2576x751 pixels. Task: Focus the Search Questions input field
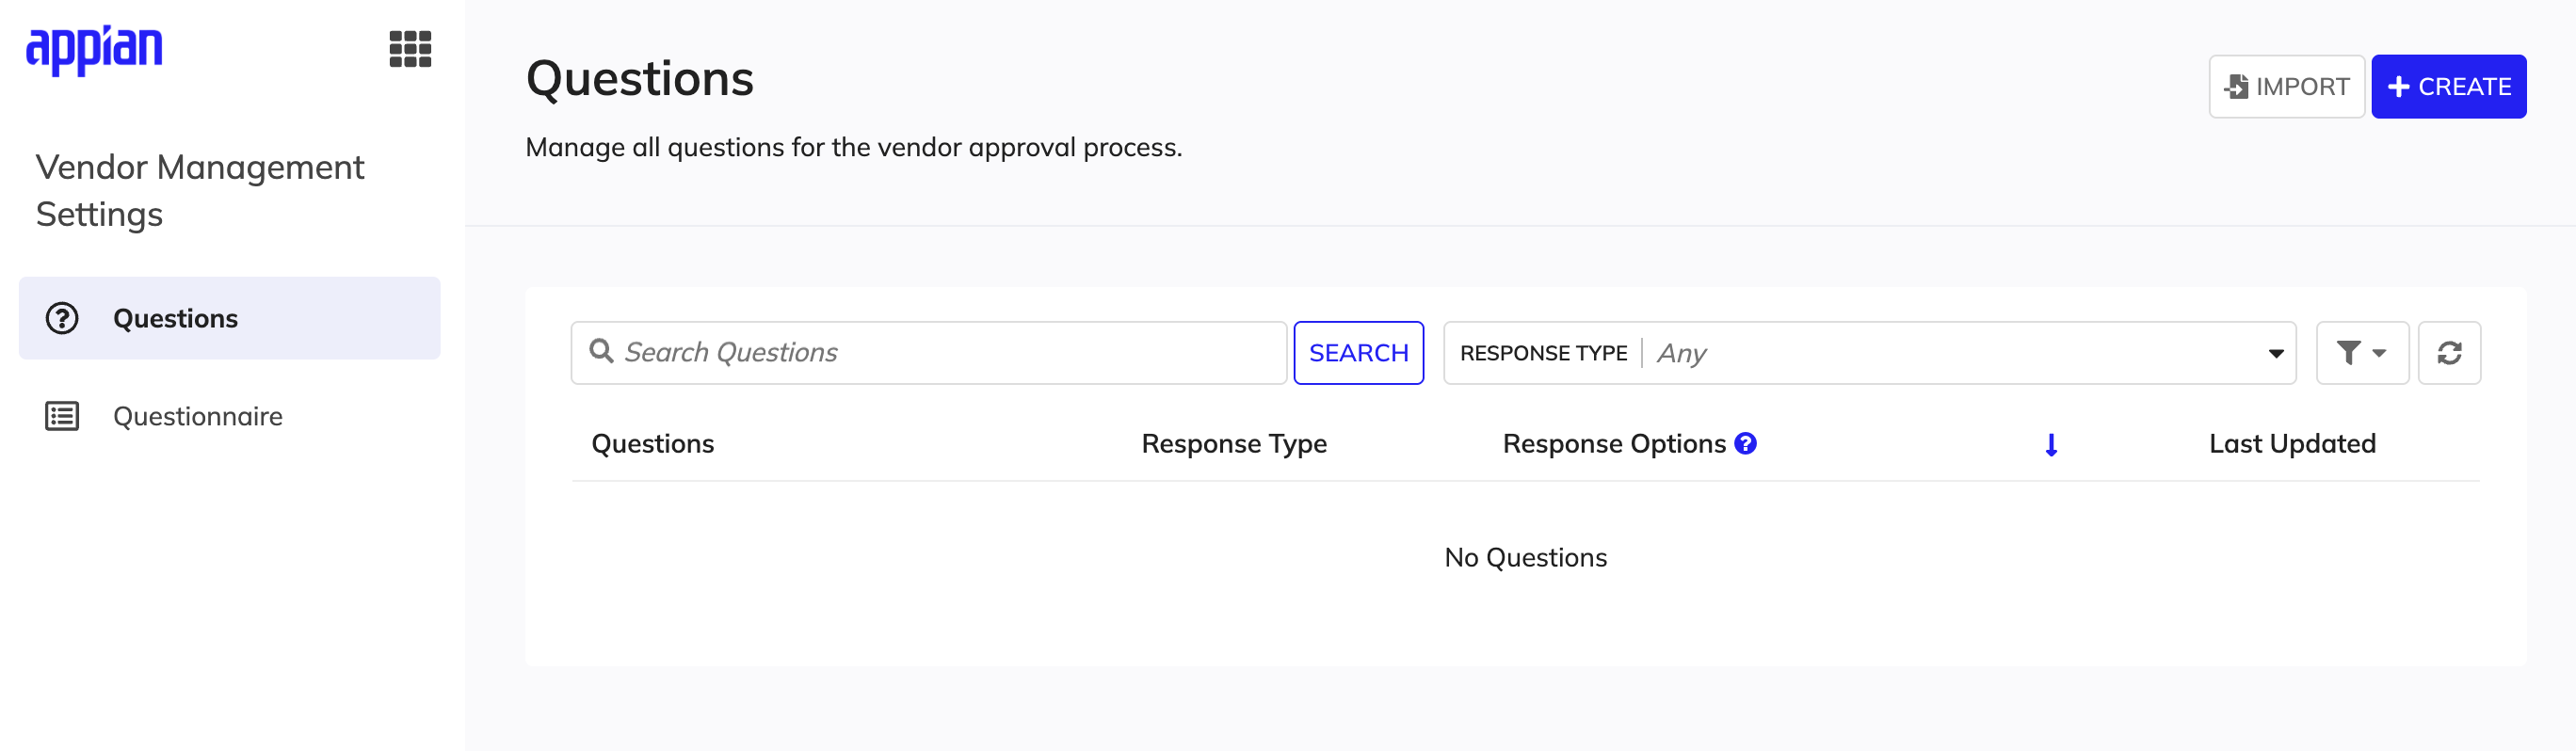[x=928, y=353]
